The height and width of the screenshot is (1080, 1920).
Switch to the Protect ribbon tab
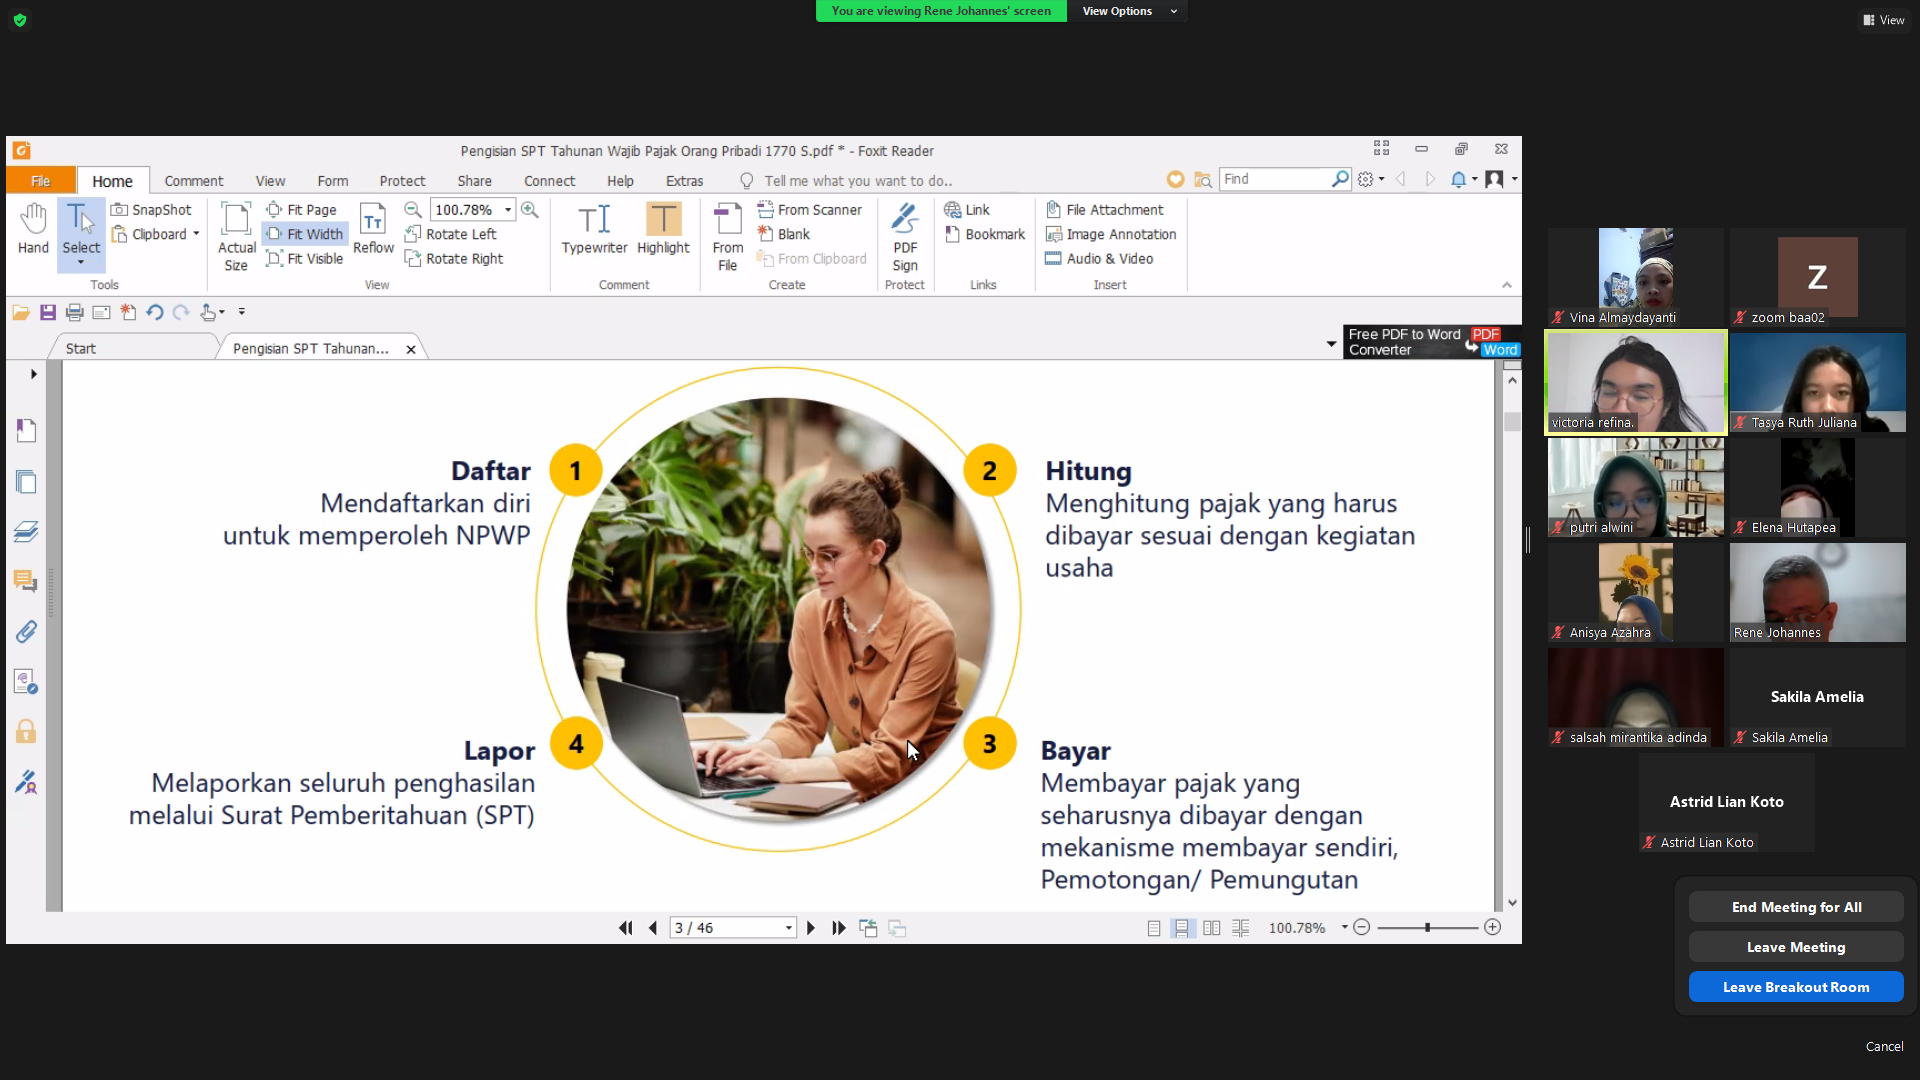pos(402,181)
